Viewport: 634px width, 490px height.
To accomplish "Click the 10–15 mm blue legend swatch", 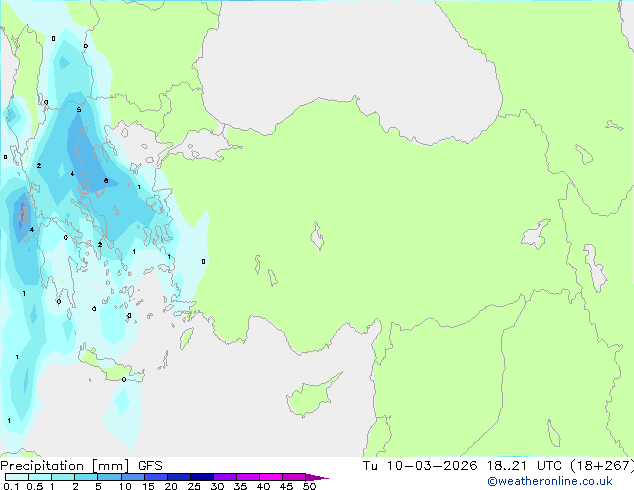I will [133, 477].
